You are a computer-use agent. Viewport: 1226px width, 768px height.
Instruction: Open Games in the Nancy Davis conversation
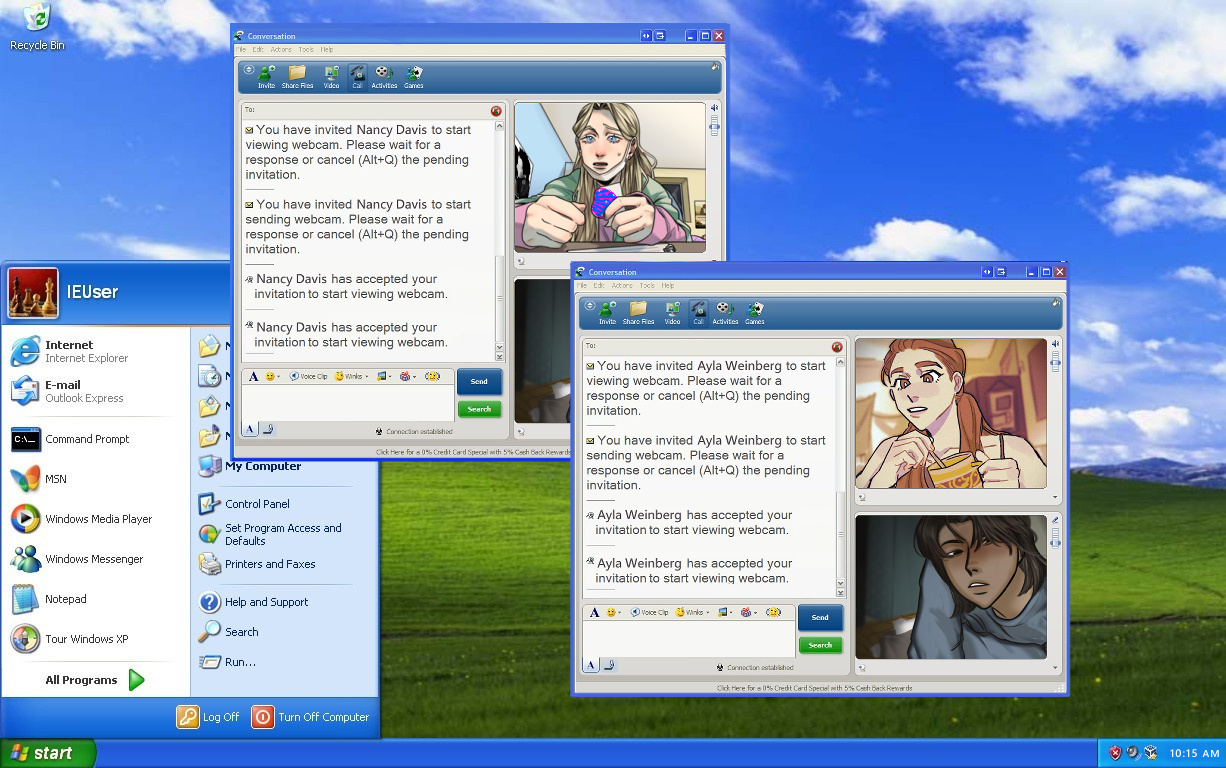(414, 77)
